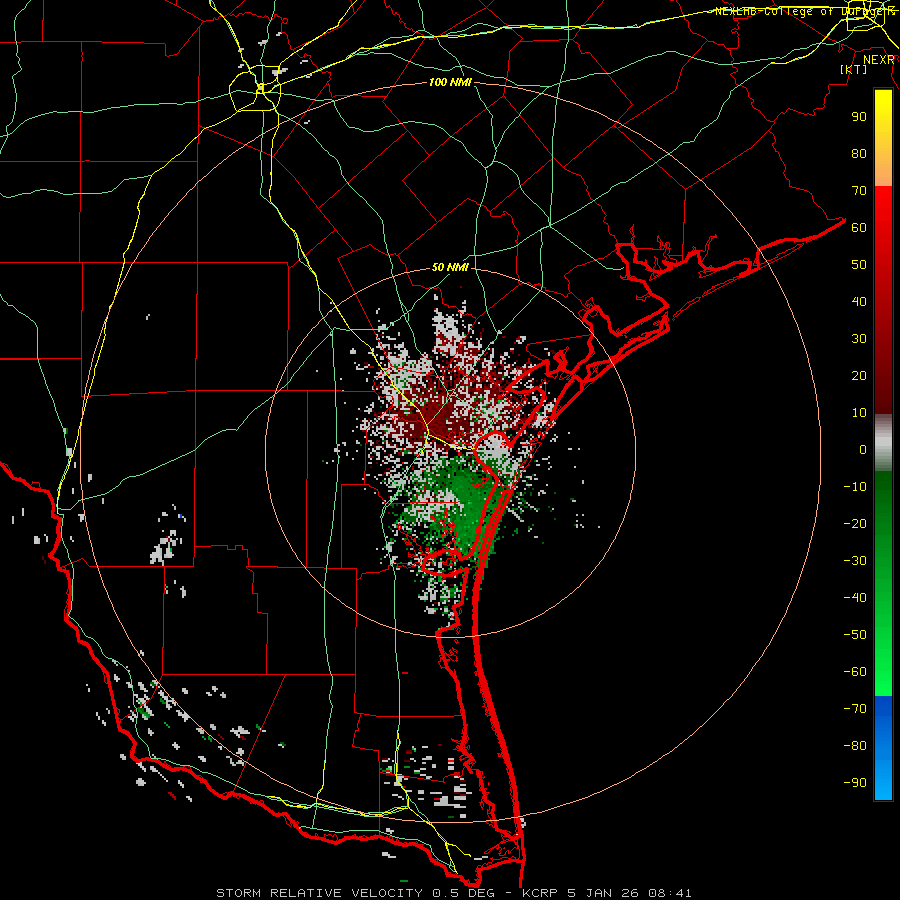Click the 0 value on the velocity scale

click(863, 449)
